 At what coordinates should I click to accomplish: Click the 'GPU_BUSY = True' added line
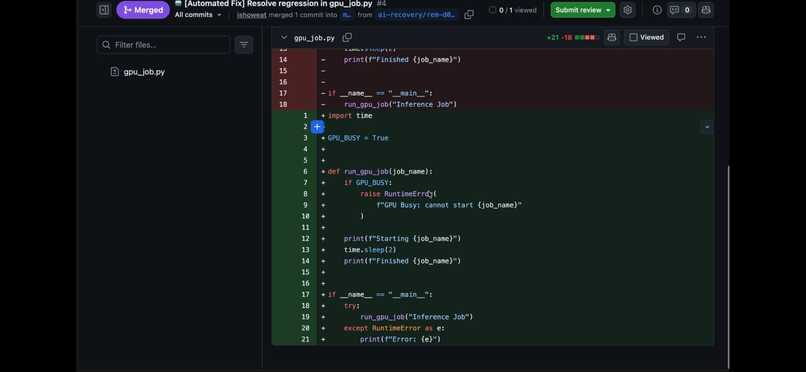[x=358, y=138]
